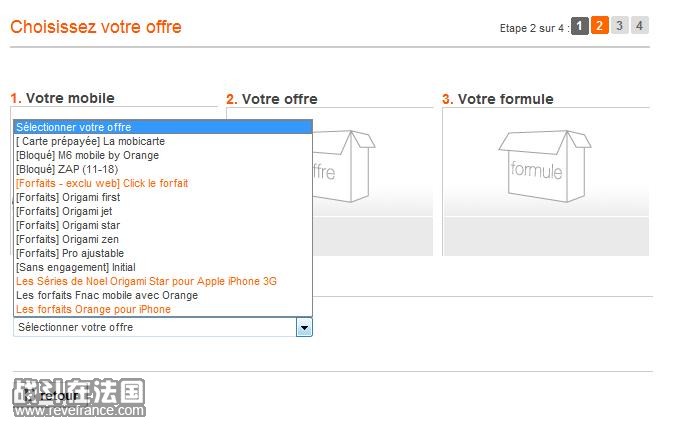682x430 pixels.
Task: Pick Forfaits Origami jet
Action: (x=163, y=211)
